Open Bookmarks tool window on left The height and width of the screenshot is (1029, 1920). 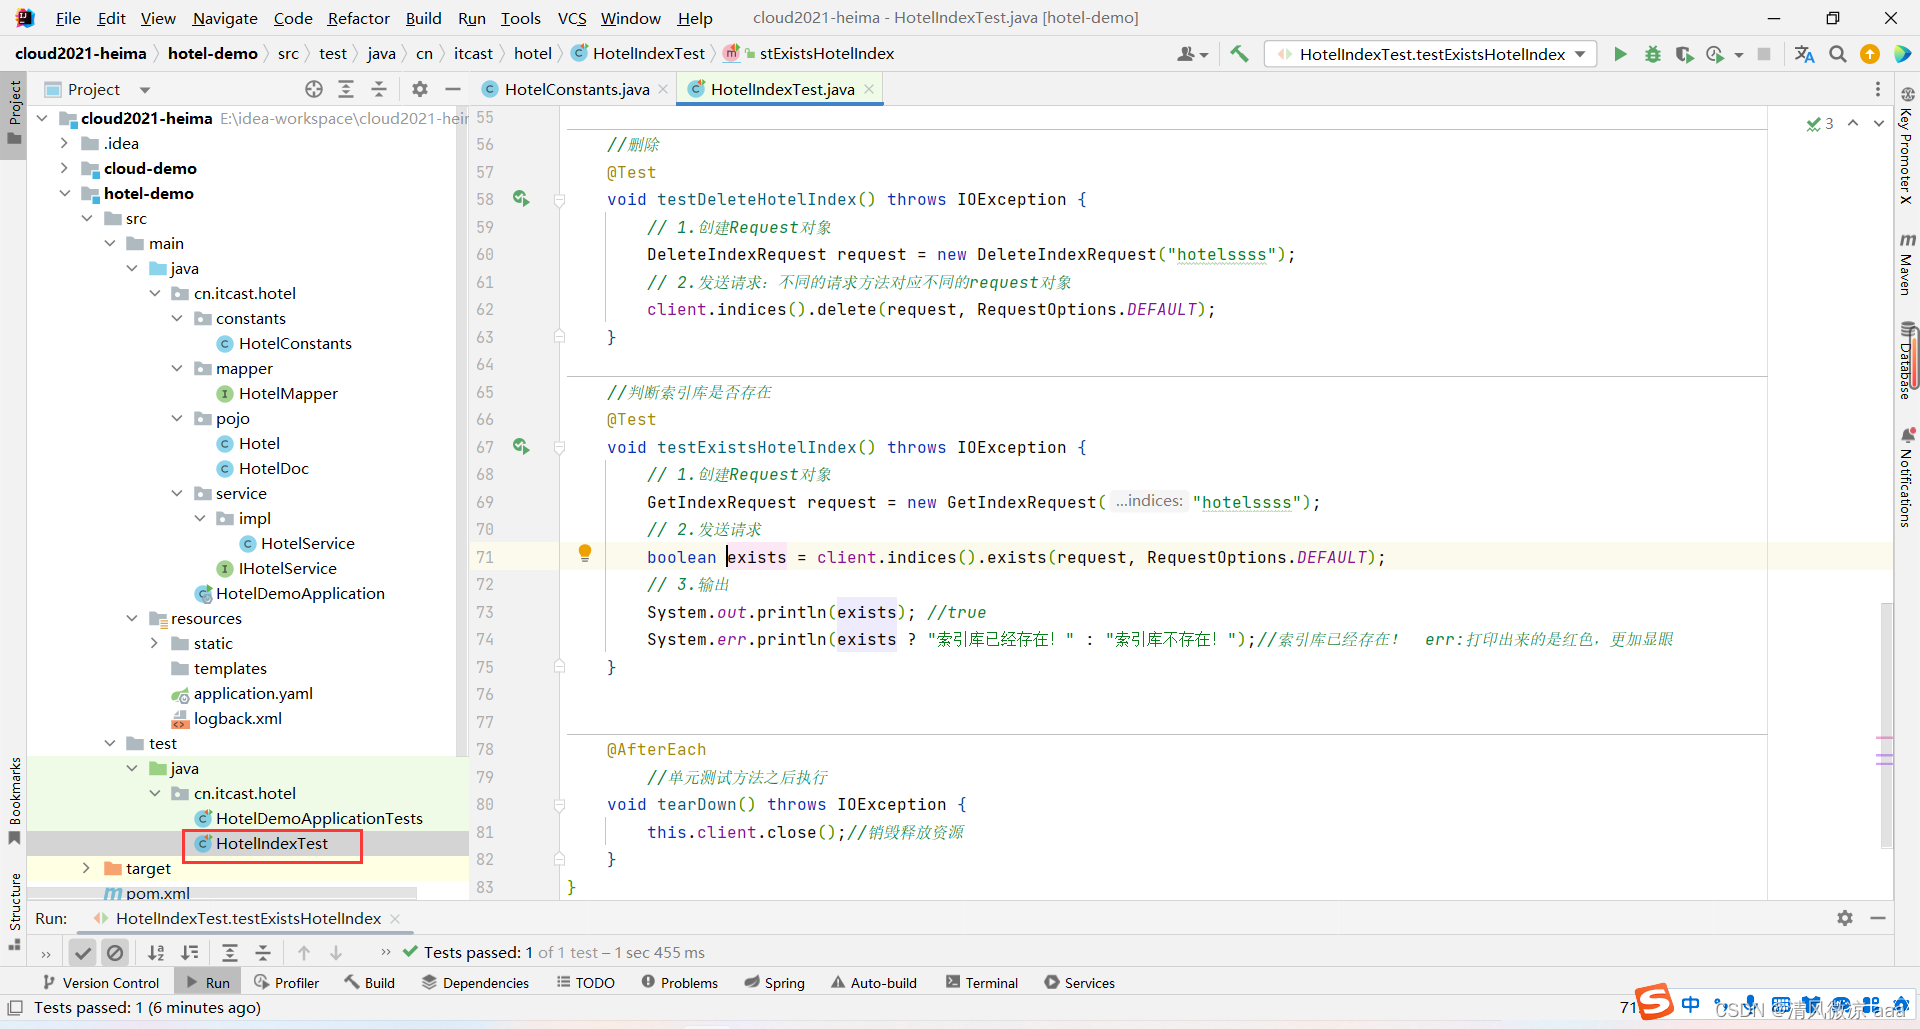tap(15, 800)
